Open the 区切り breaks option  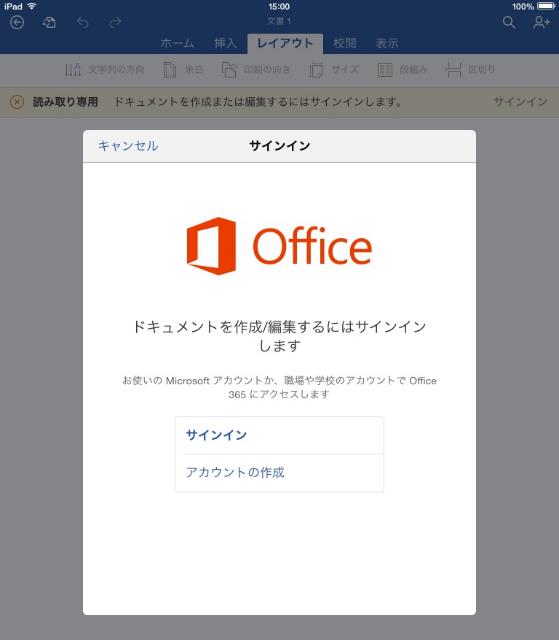[470, 70]
